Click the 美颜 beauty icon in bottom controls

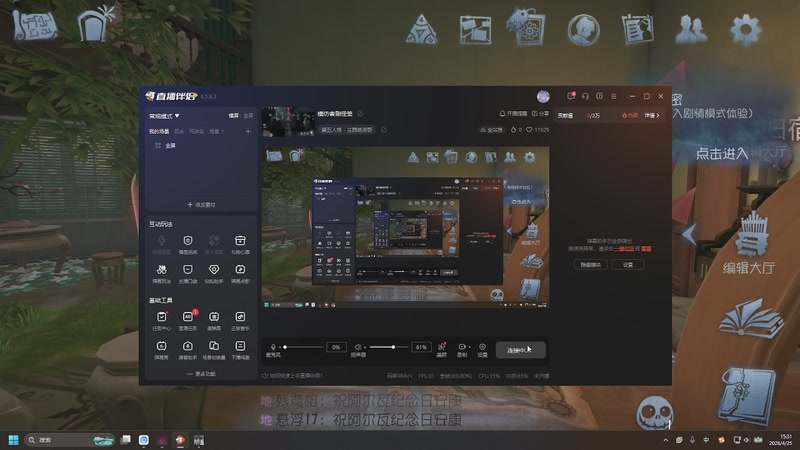[x=442, y=347]
